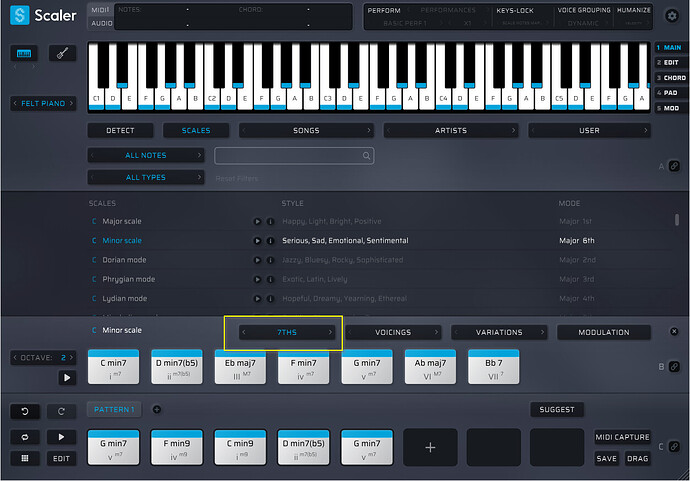Click the SUGGEST button

pyautogui.click(x=557, y=410)
